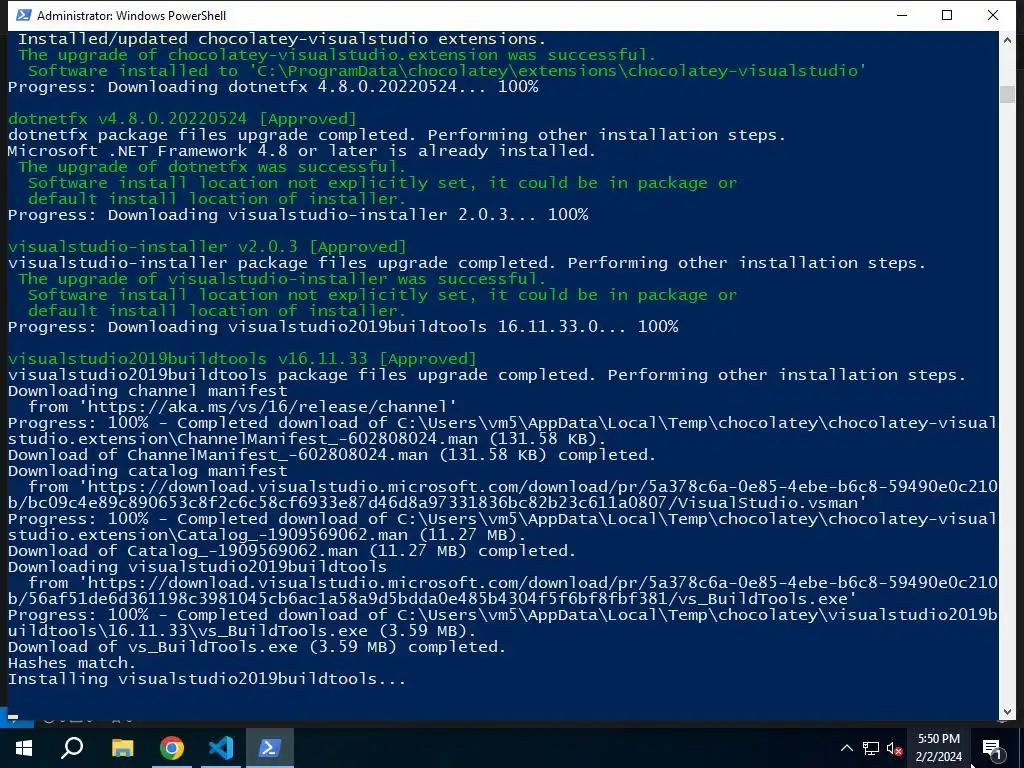This screenshot has width=1024, height=768.
Task: Click 'The upgrade of visualstudio-installer was successful.' line
Action: [281, 279]
